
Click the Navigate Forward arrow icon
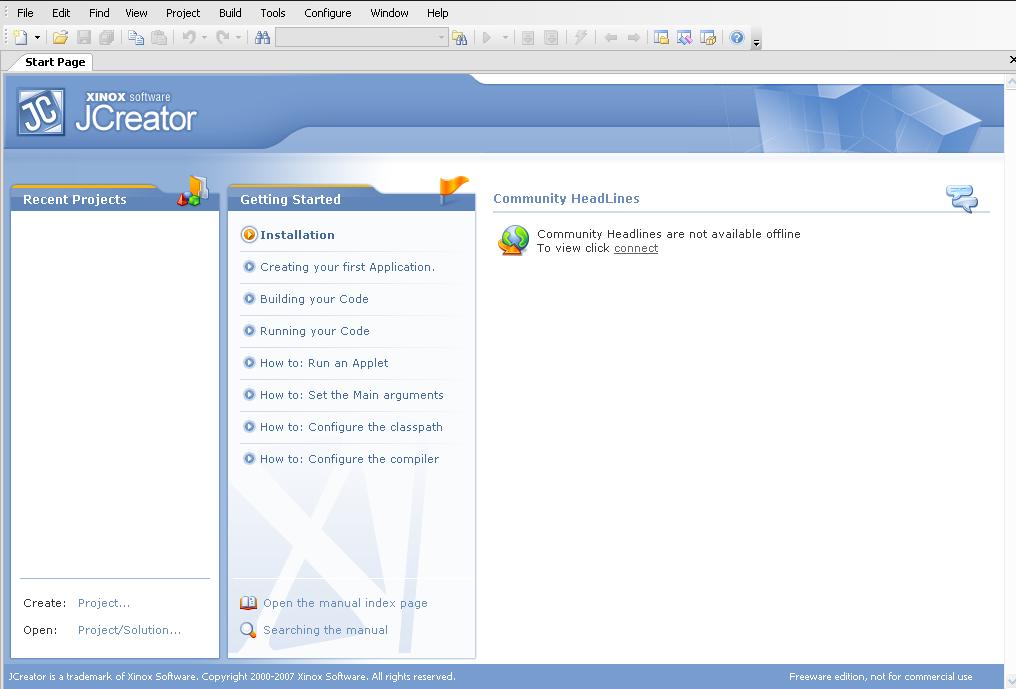coord(634,38)
